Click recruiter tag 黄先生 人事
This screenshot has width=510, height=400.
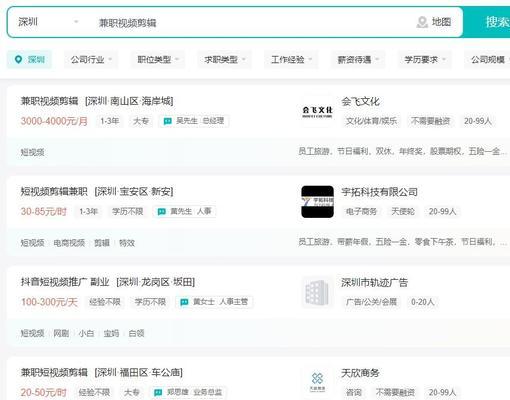pyautogui.click(x=185, y=211)
